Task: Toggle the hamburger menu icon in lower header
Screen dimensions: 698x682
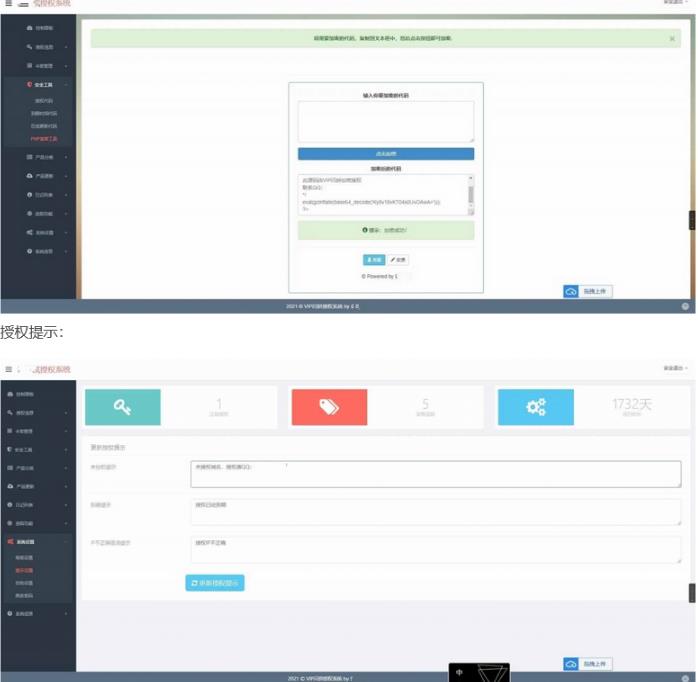Action: [x=7, y=369]
